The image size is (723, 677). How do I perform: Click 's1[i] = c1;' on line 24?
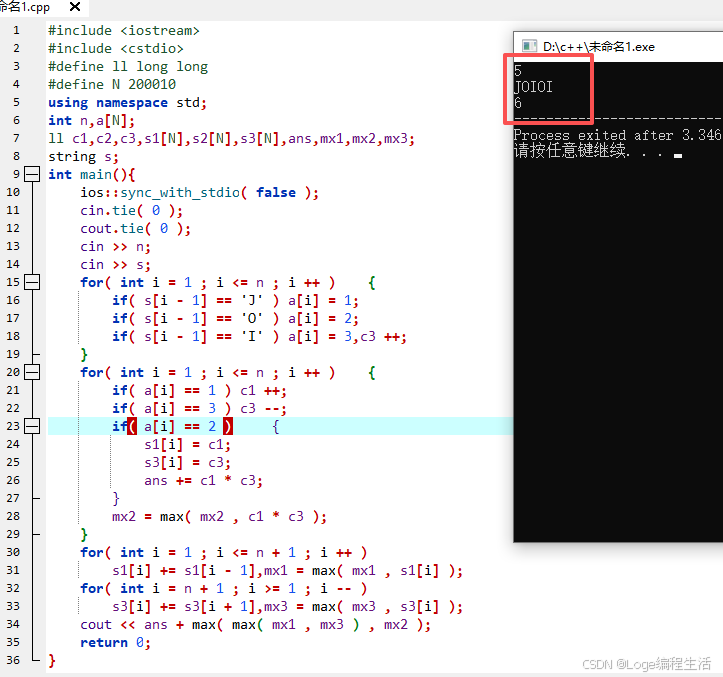(187, 445)
